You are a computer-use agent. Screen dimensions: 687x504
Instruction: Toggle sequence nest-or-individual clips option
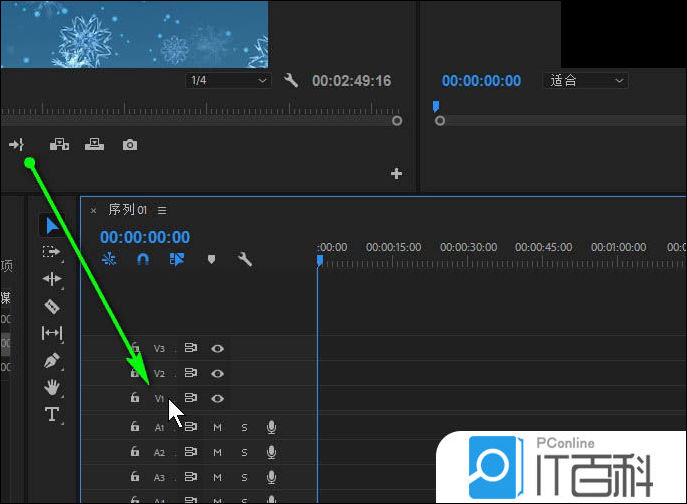109,259
